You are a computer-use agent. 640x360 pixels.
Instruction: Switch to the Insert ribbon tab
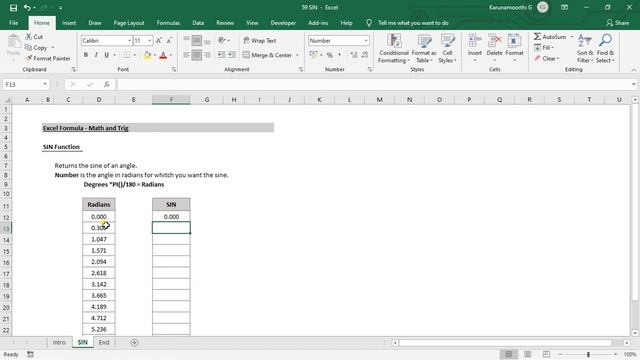(69, 23)
